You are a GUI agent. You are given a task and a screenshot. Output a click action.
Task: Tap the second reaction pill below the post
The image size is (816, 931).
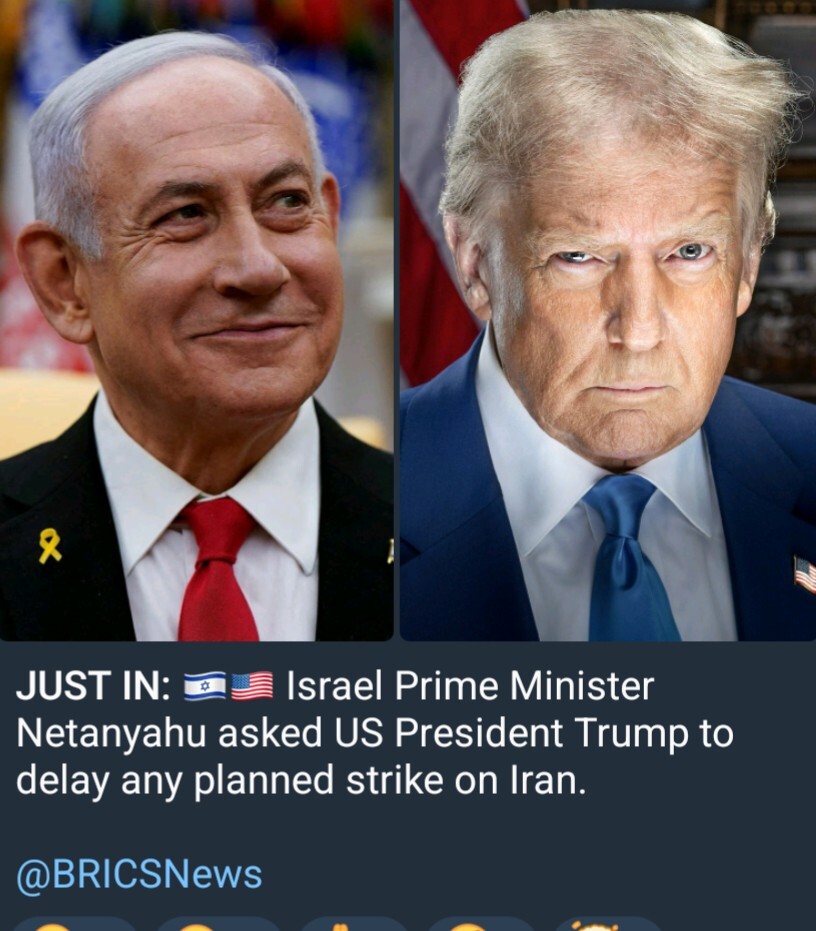click(218, 925)
